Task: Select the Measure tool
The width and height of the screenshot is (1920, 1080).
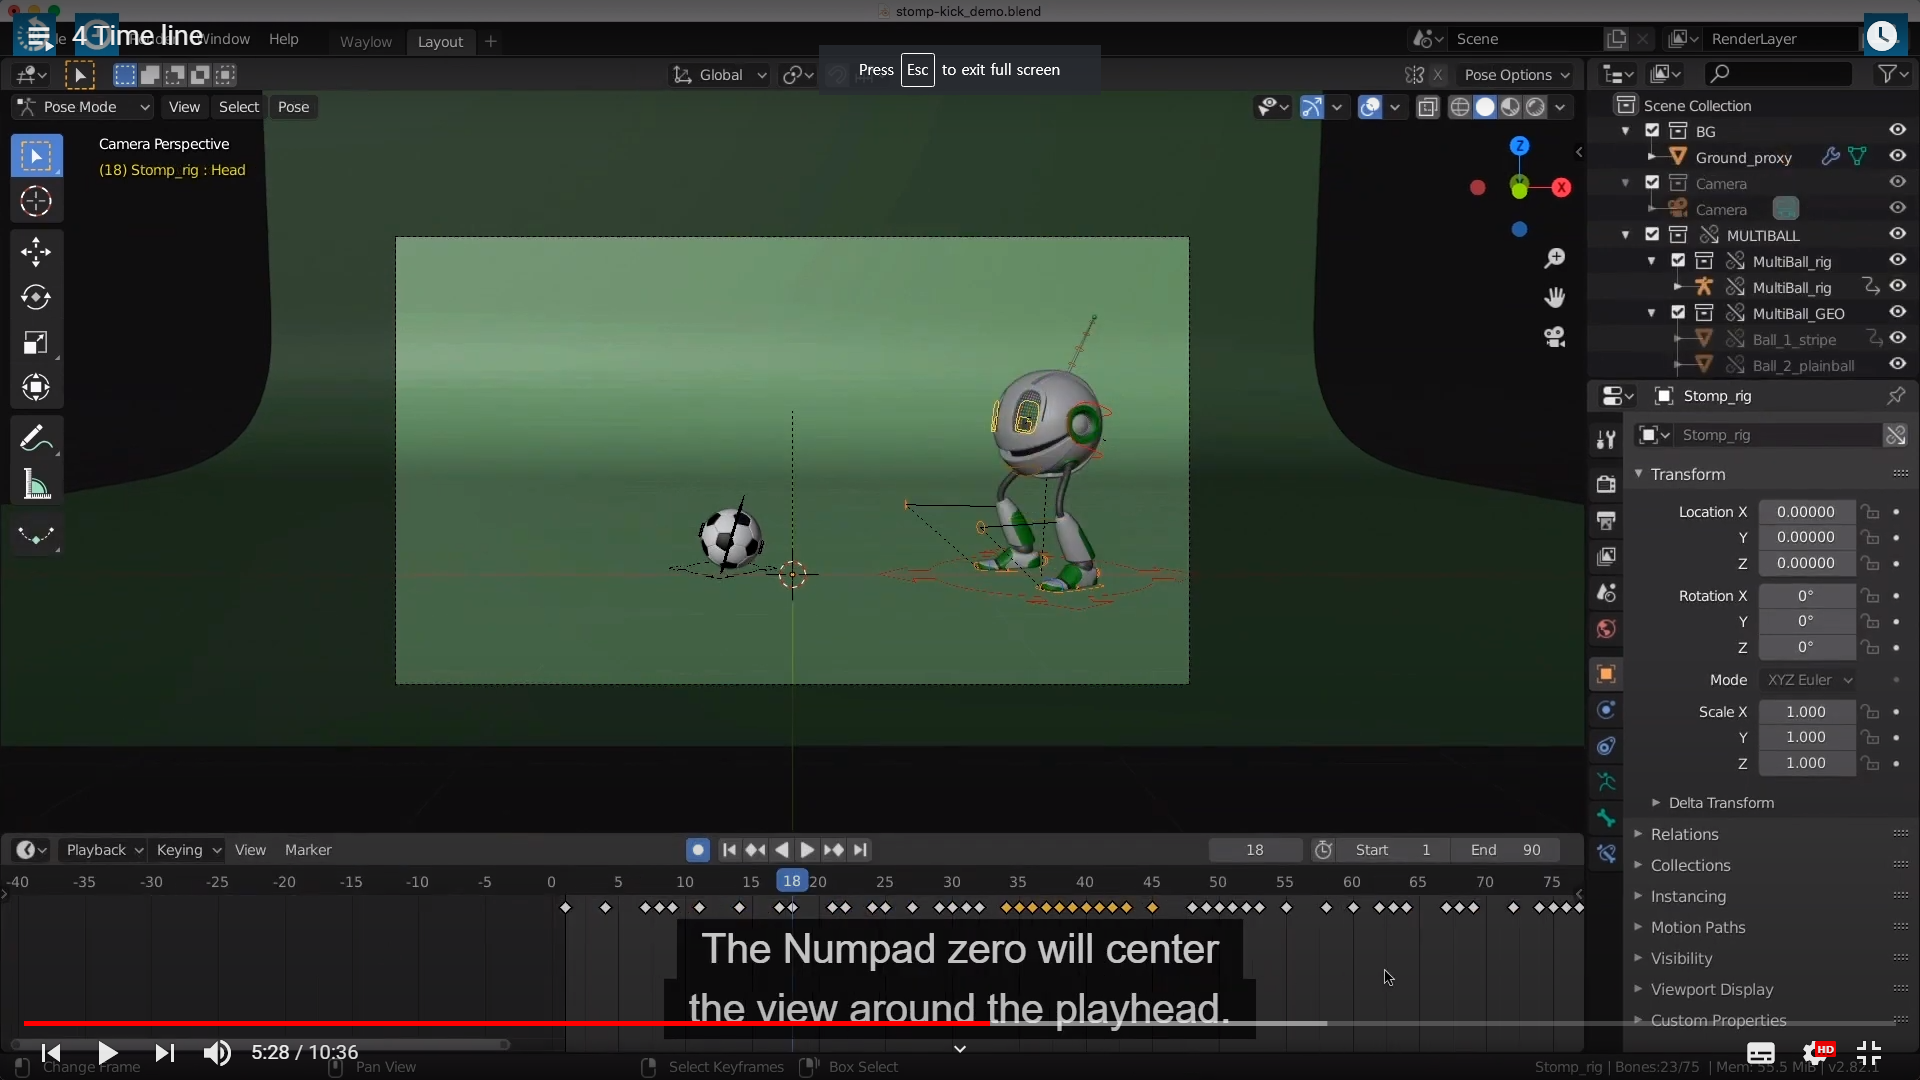Action: (x=36, y=486)
